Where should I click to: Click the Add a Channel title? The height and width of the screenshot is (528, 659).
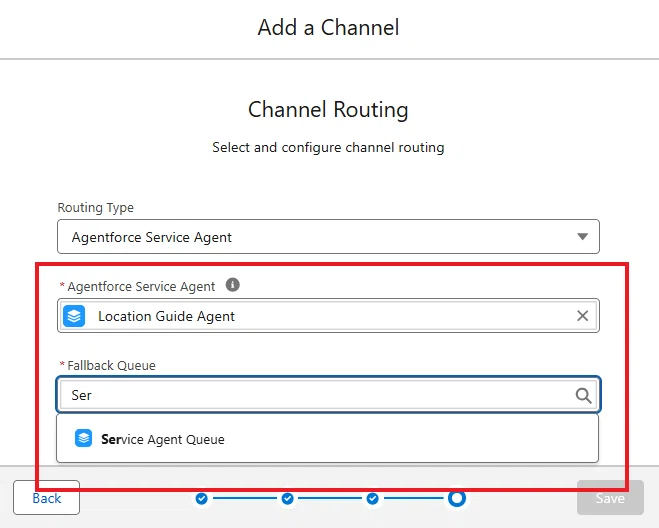pos(328,28)
